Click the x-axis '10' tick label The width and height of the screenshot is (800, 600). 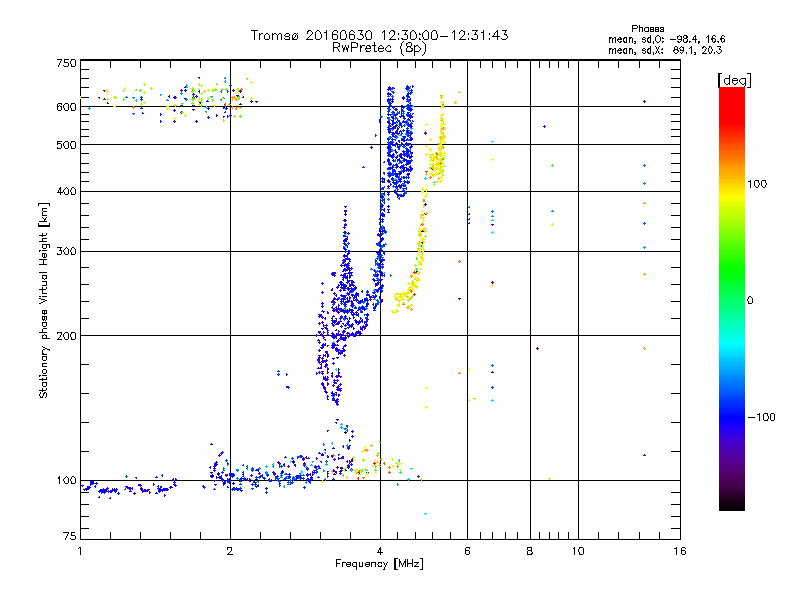coord(578,551)
